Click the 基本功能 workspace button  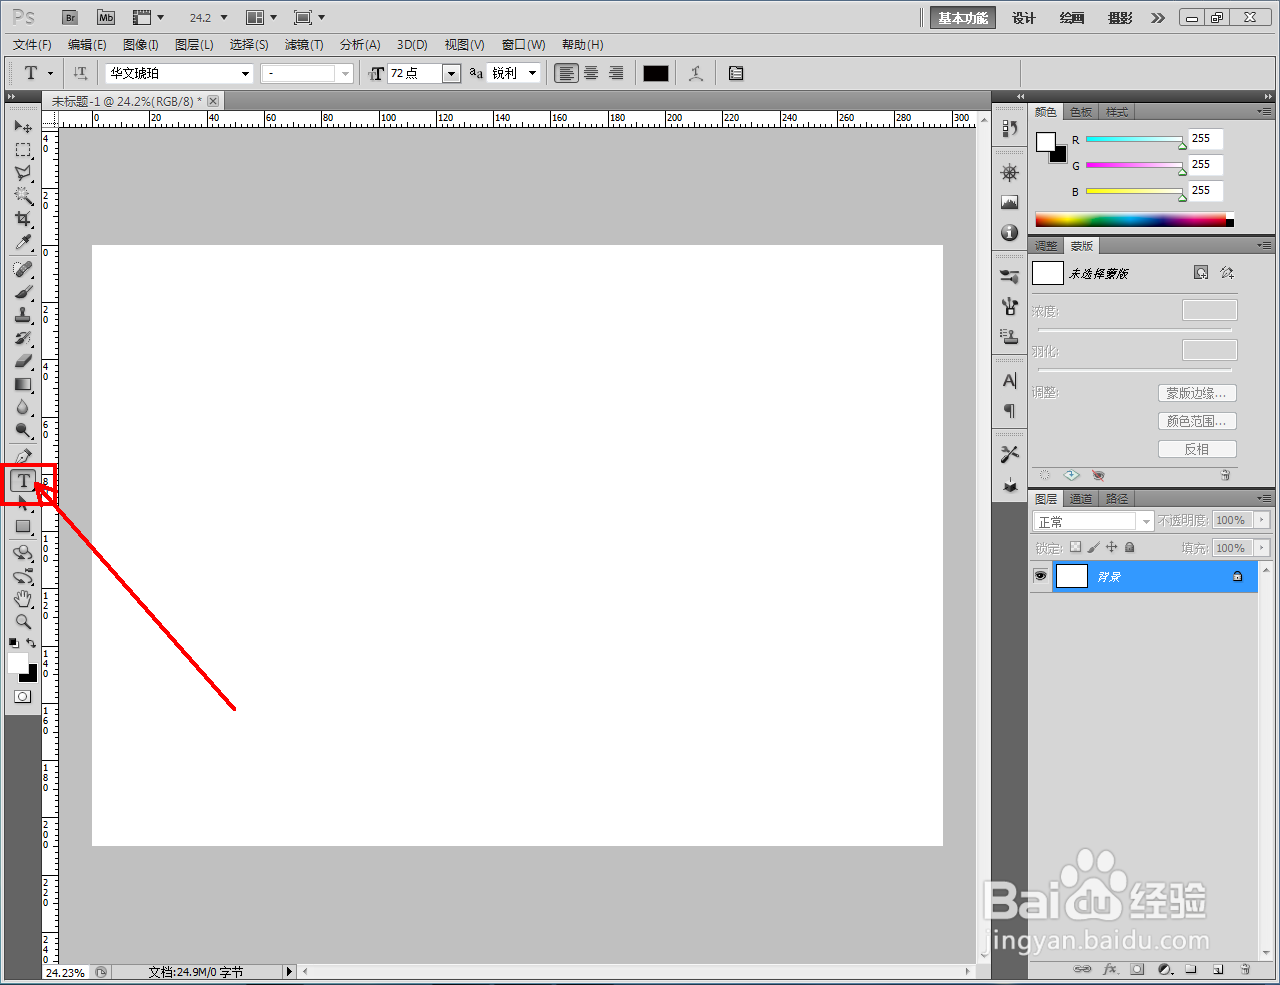click(963, 18)
